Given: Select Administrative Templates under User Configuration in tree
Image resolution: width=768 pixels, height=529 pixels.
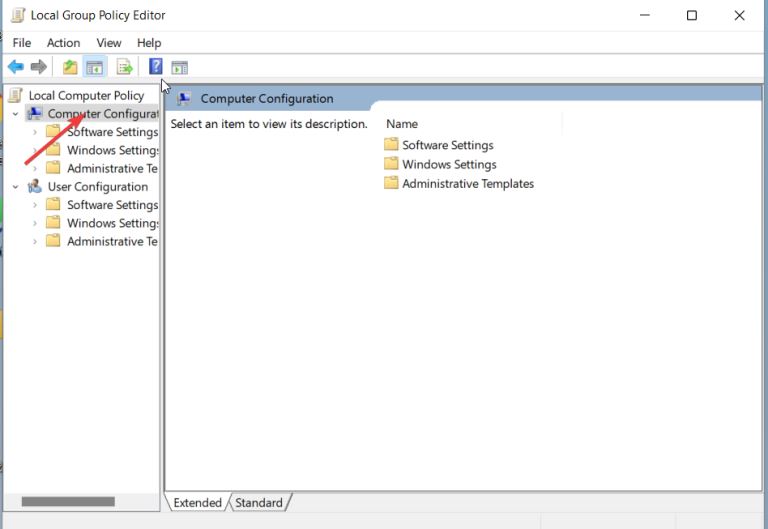Looking at the screenshot, I should click(x=112, y=241).
